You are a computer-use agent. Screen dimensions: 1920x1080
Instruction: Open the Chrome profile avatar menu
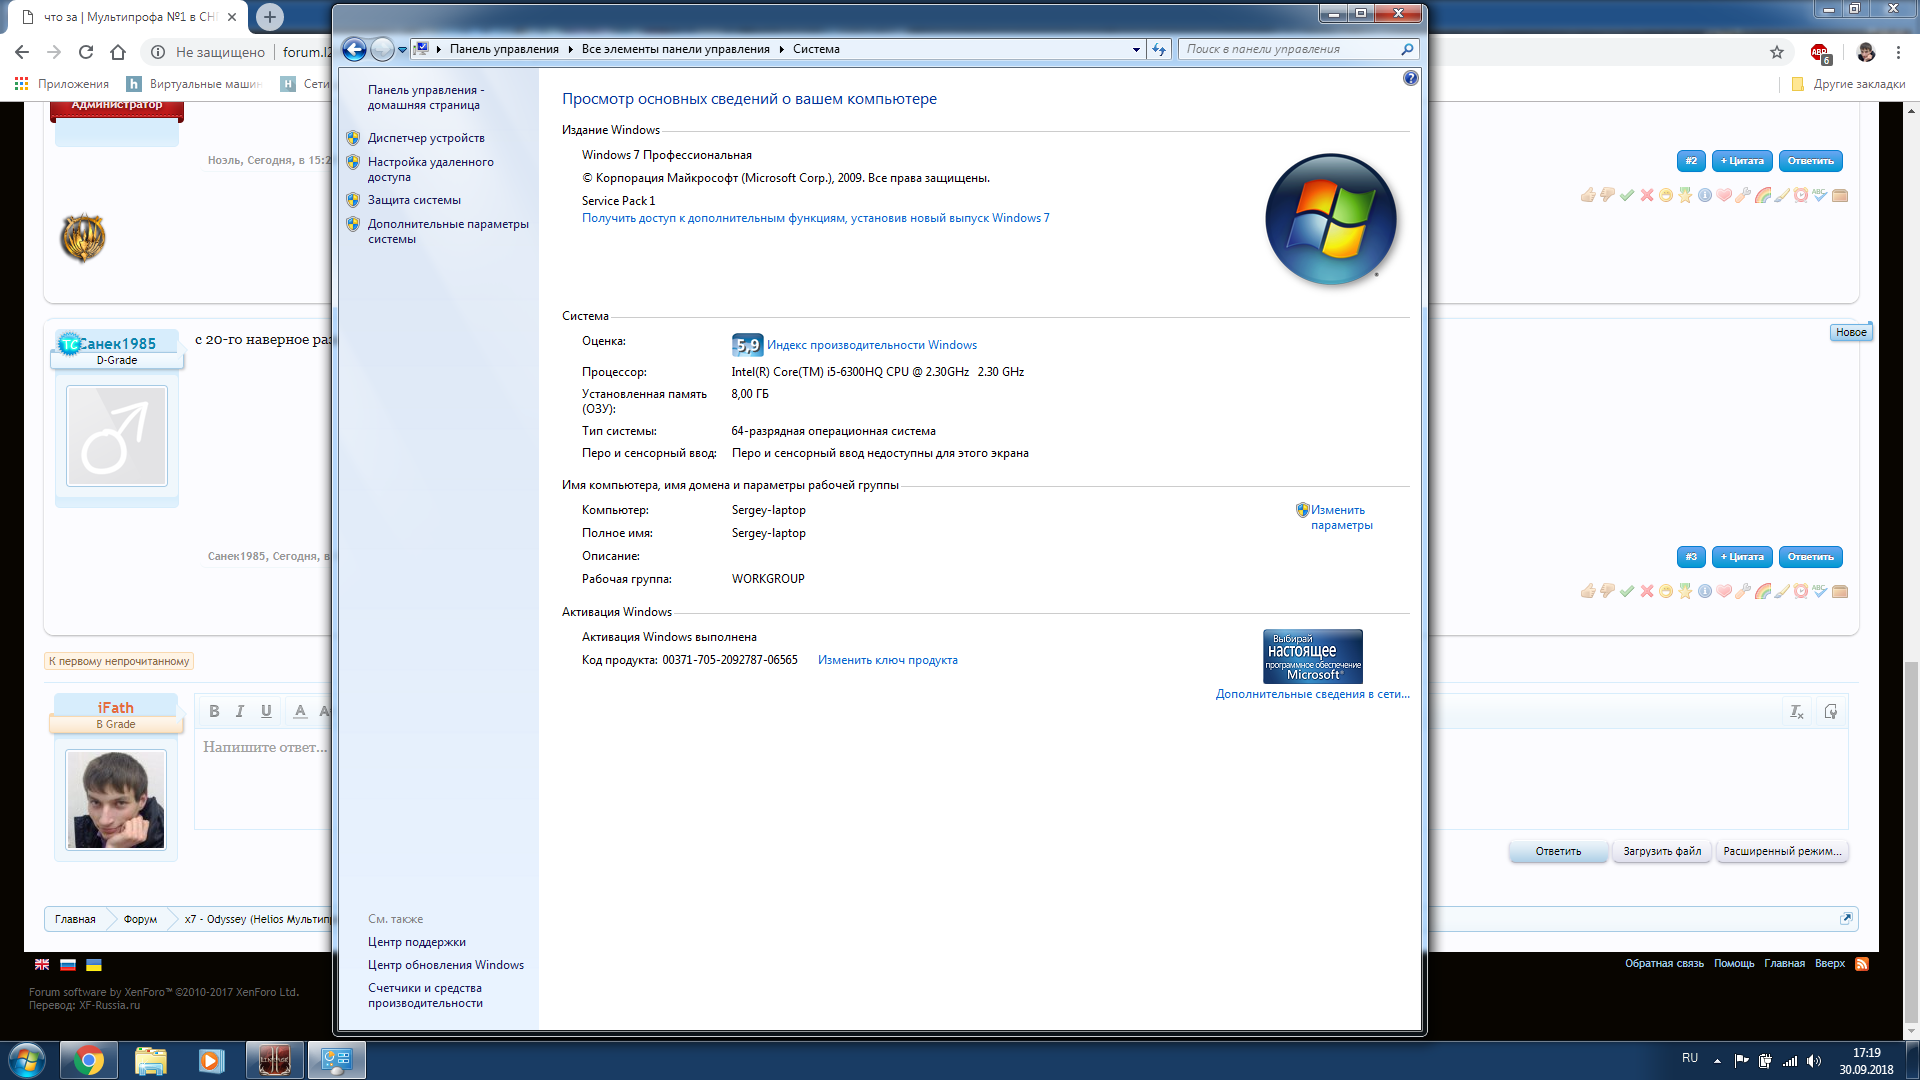tap(1866, 52)
